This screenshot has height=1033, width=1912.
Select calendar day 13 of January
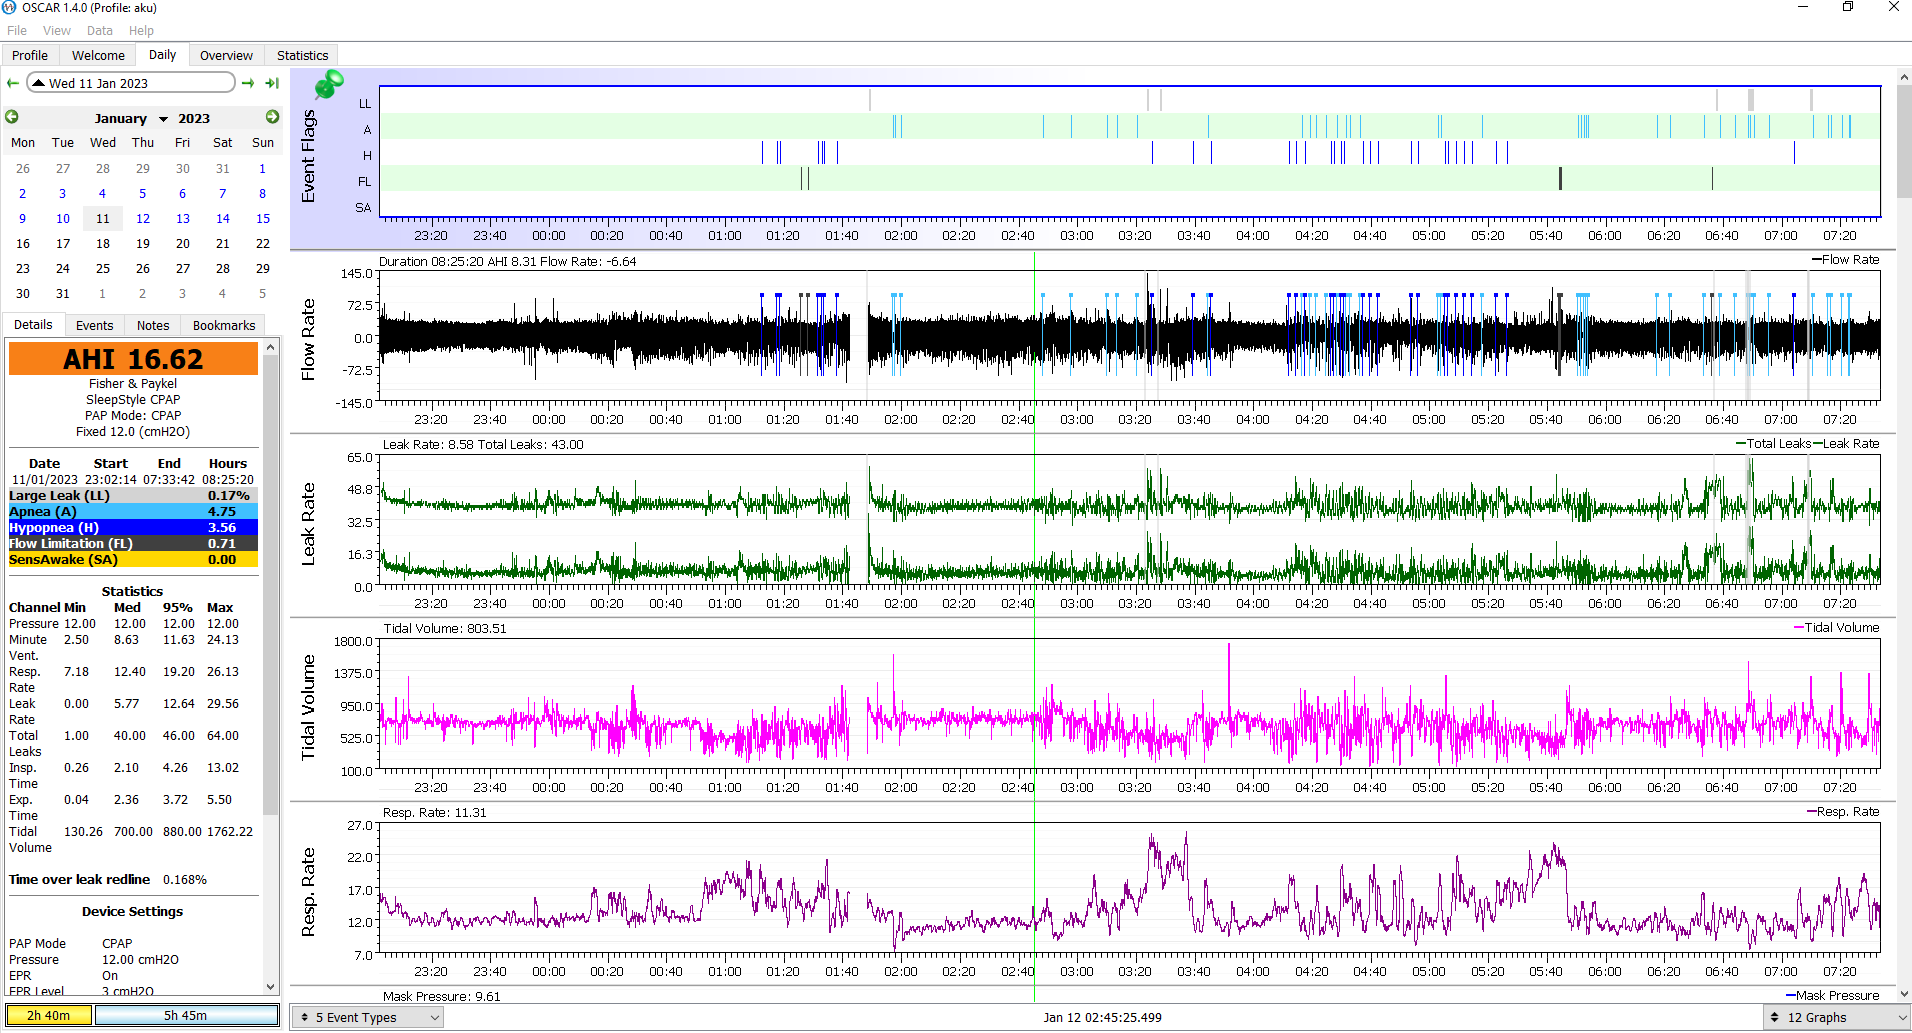183,218
